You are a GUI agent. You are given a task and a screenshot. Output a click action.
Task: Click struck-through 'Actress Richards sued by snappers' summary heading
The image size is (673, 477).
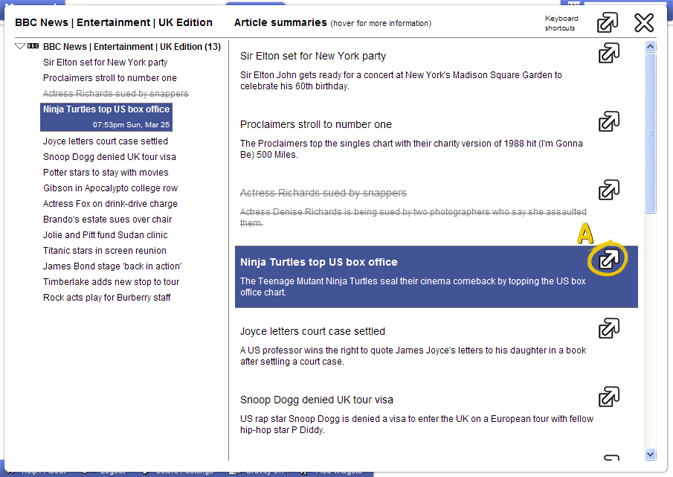pyautogui.click(x=323, y=193)
